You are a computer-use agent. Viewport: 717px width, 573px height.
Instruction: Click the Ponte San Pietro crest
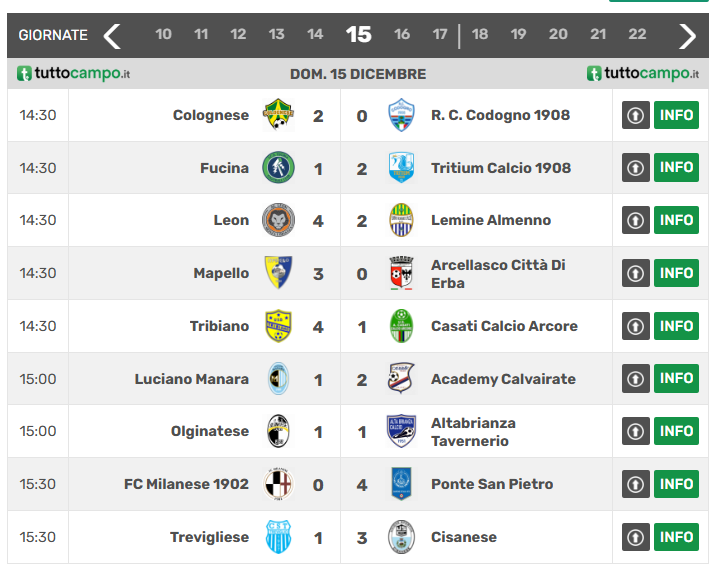(401, 484)
